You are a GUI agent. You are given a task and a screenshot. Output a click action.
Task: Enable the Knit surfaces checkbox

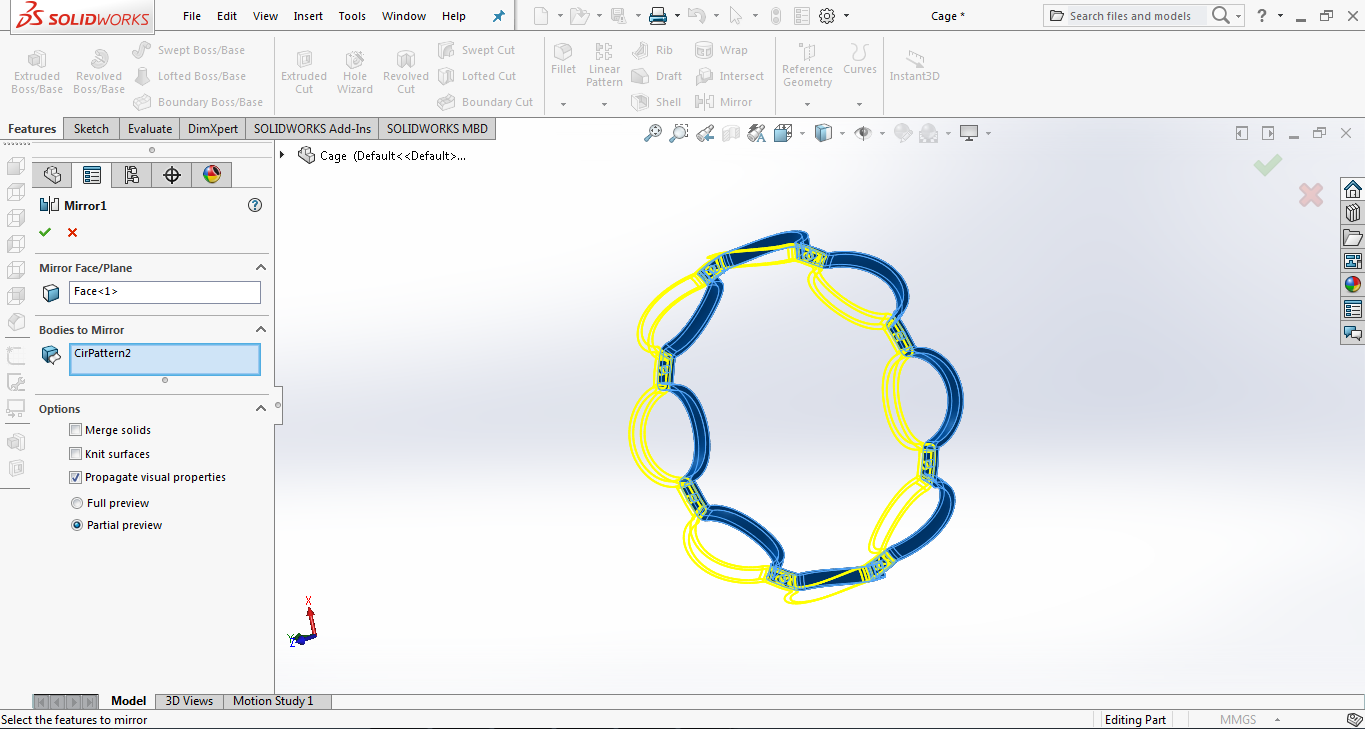click(76, 454)
